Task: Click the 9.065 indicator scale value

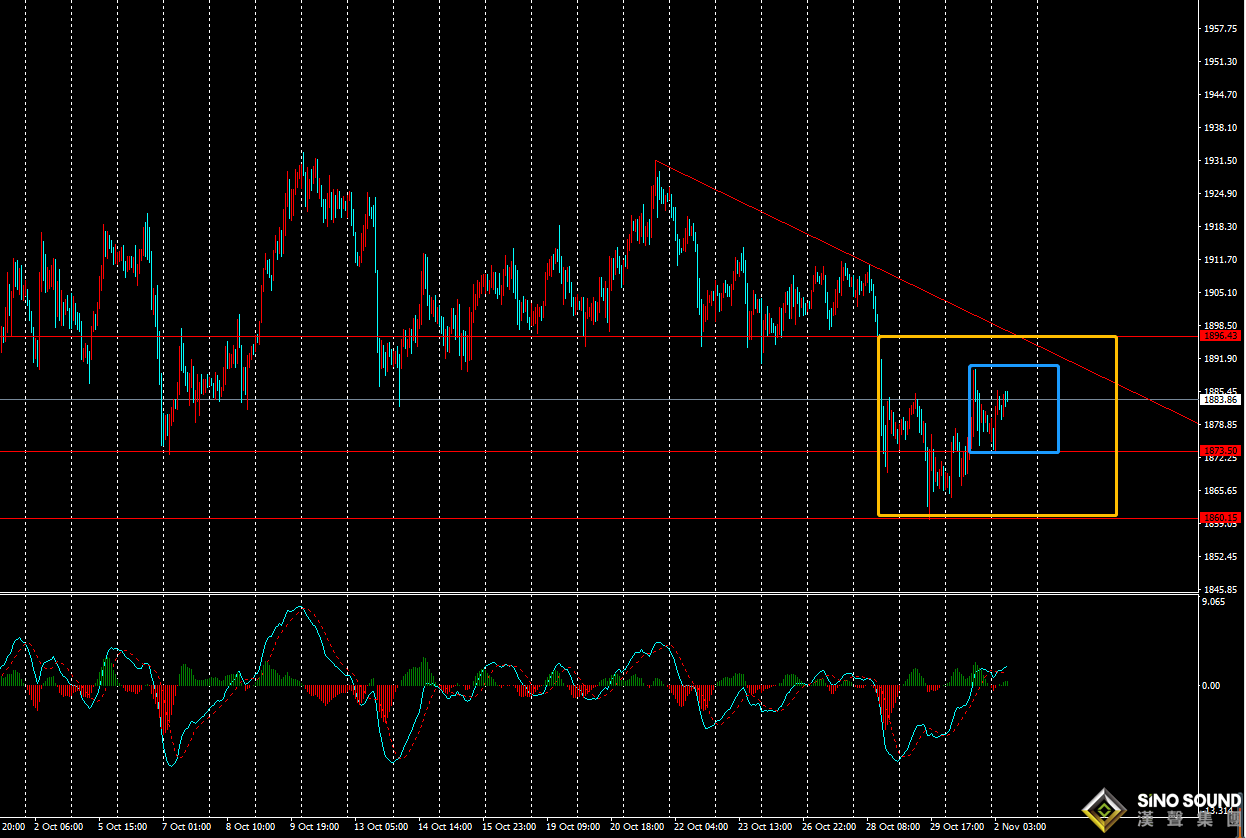Action: click(1212, 602)
